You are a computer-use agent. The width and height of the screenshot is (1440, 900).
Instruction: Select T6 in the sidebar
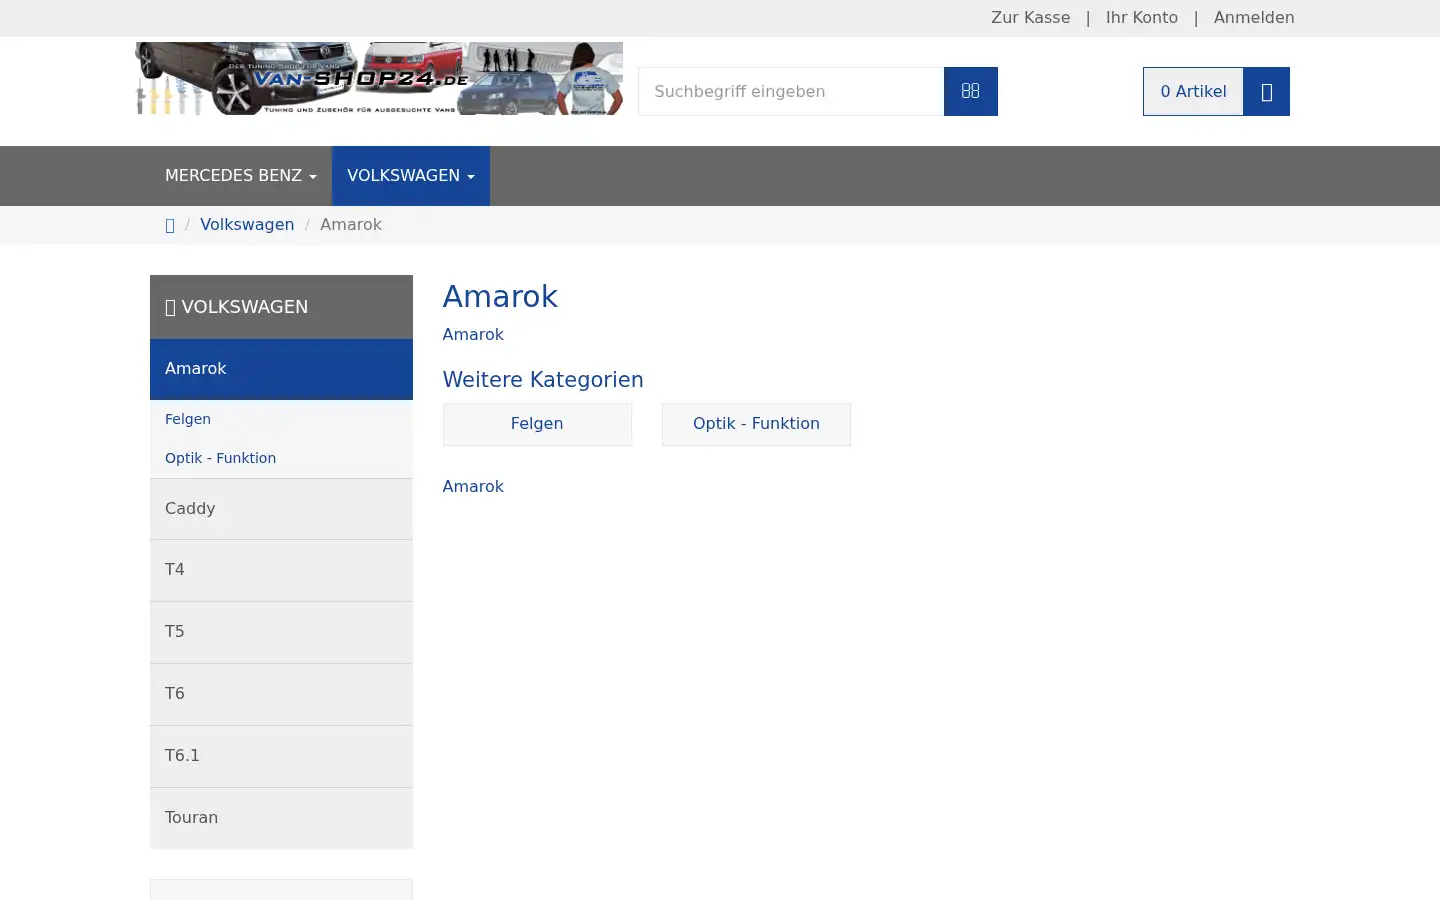pos(281,694)
